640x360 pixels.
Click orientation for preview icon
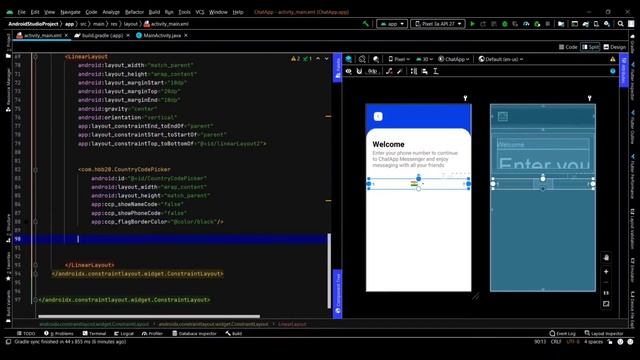click(x=362, y=59)
